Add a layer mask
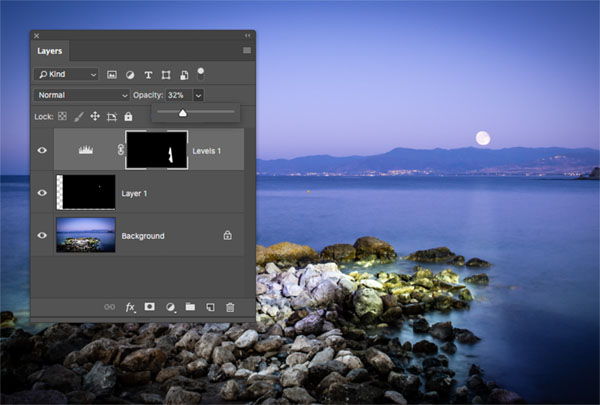The width and height of the screenshot is (600, 405). pyautogui.click(x=150, y=307)
